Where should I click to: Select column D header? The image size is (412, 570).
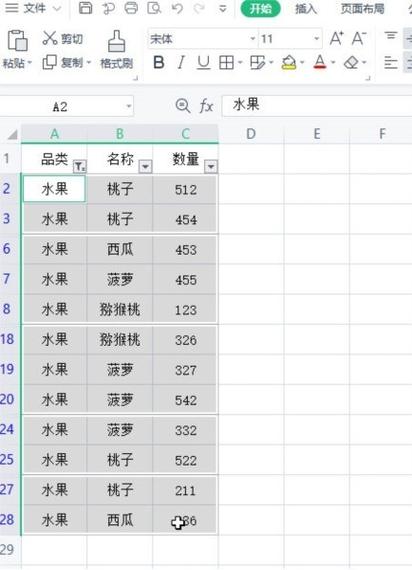point(251,134)
